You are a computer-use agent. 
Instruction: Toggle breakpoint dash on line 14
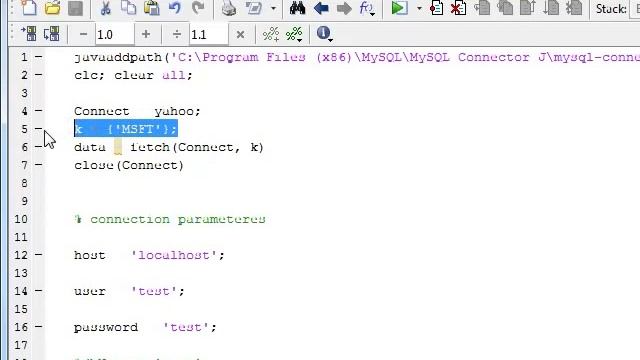click(38, 291)
